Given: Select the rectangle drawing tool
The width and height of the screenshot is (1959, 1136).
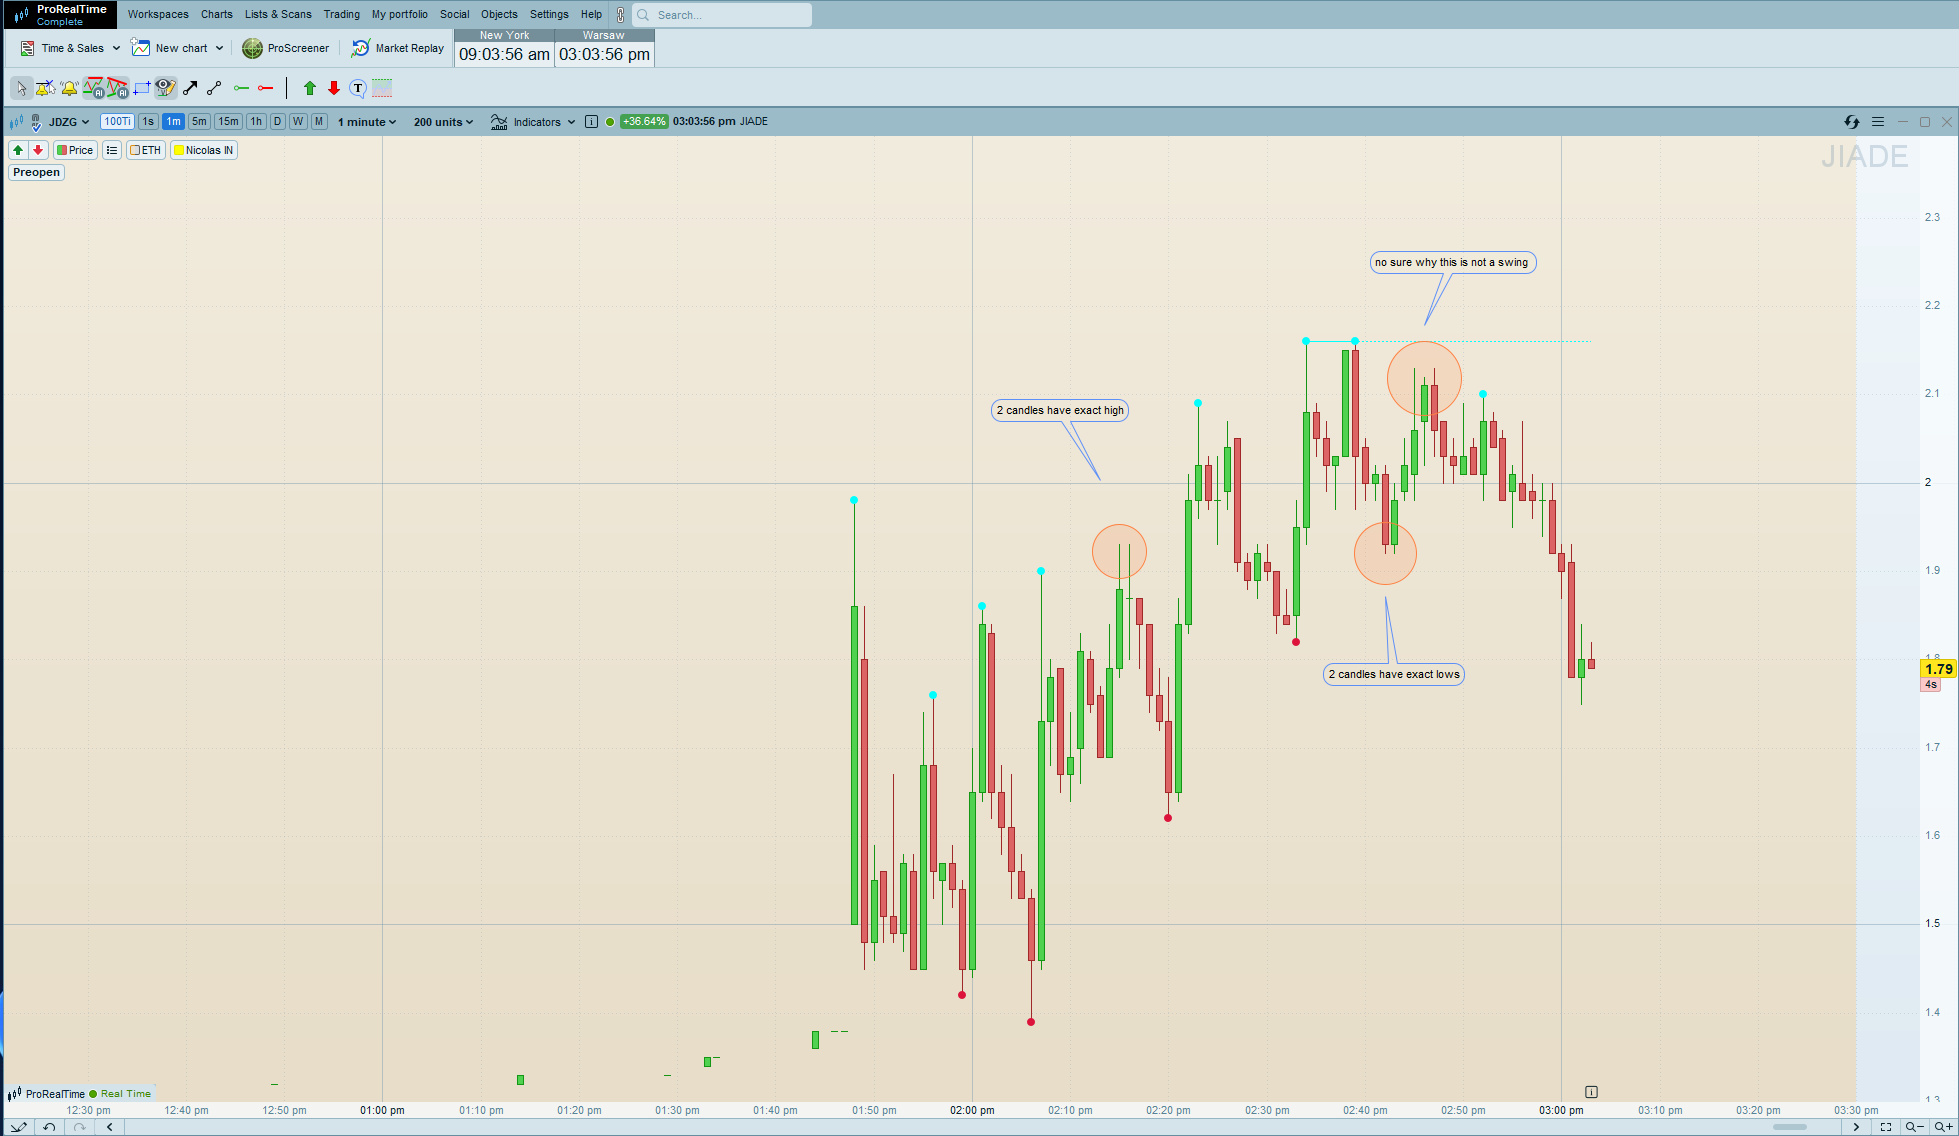Looking at the screenshot, I should (142, 89).
